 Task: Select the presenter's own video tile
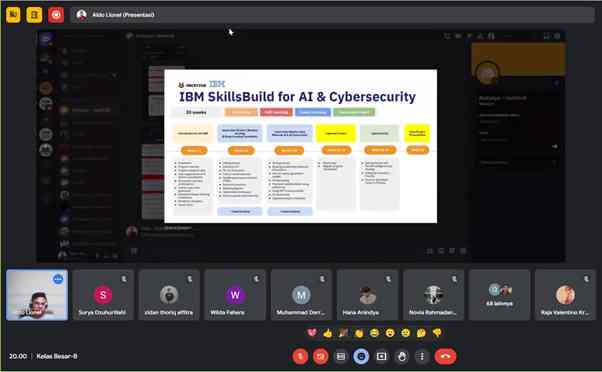tap(37, 295)
